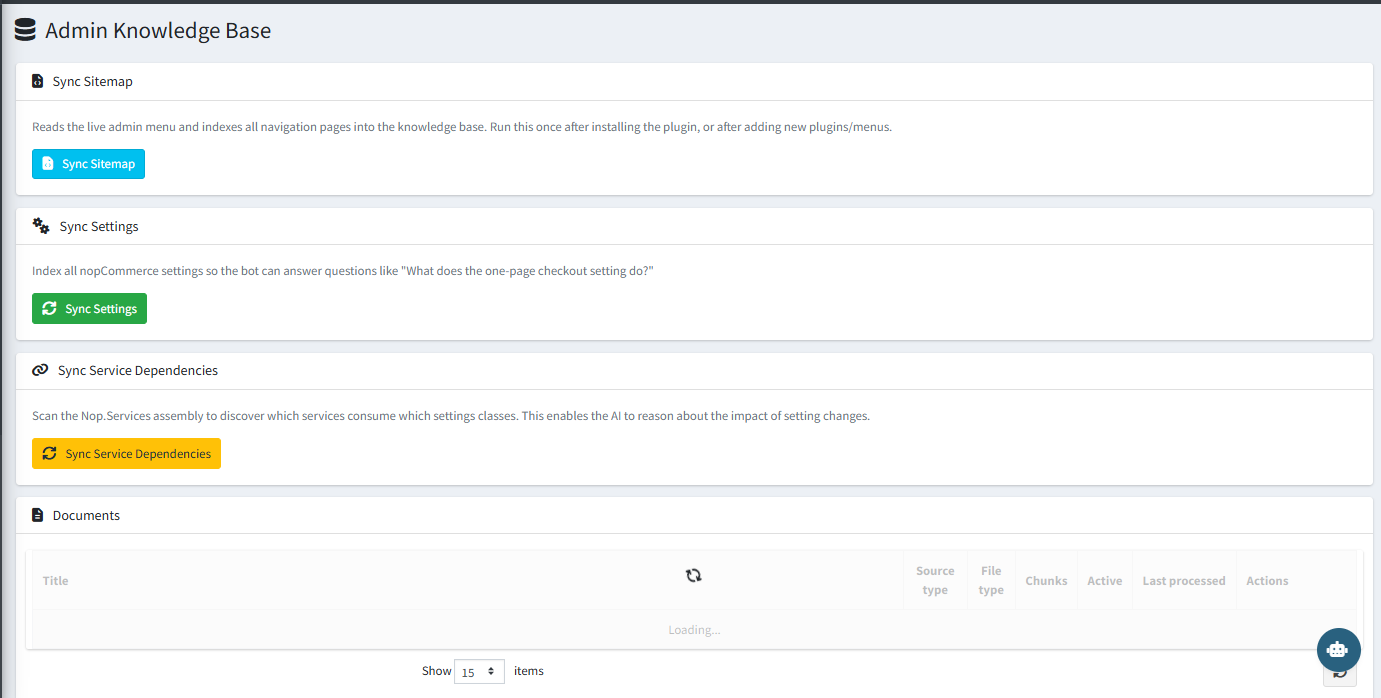Click the description starting "Index all nopCommerce settings"

click(x=343, y=271)
